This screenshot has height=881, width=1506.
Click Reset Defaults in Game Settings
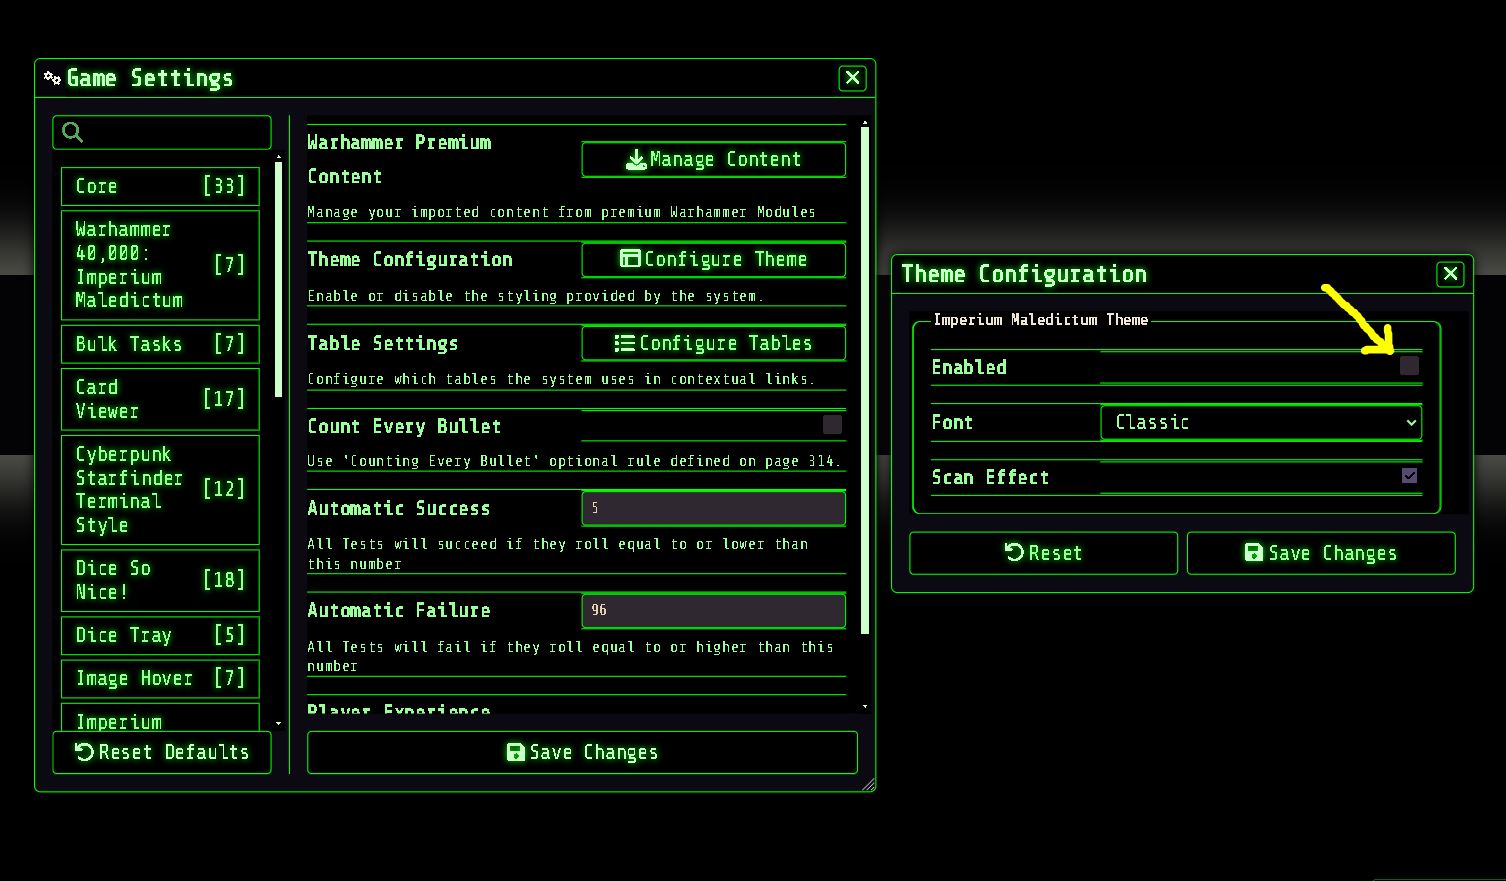162,752
